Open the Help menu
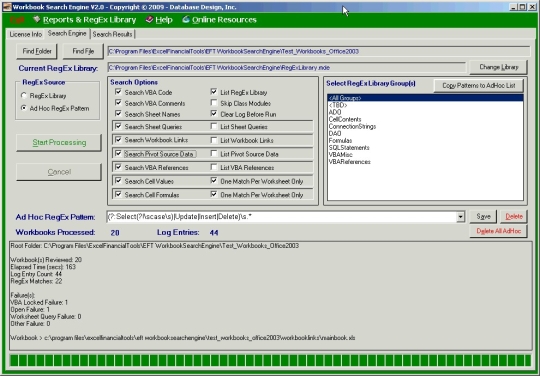The height and width of the screenshot is (376, 540). (164, 20)
